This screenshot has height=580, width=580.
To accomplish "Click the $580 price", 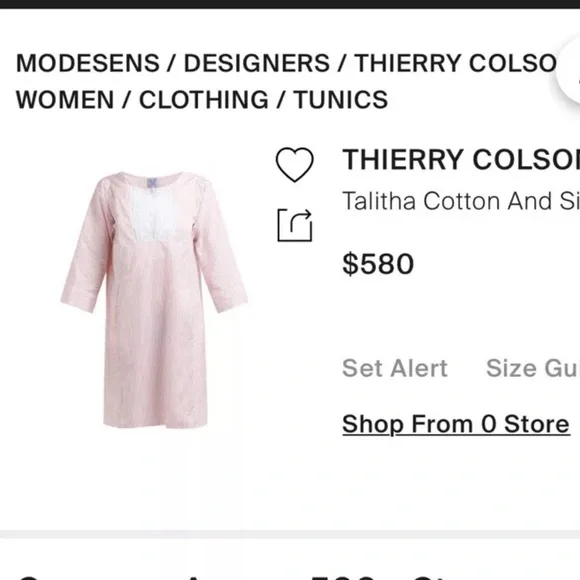I will point(378,264).
